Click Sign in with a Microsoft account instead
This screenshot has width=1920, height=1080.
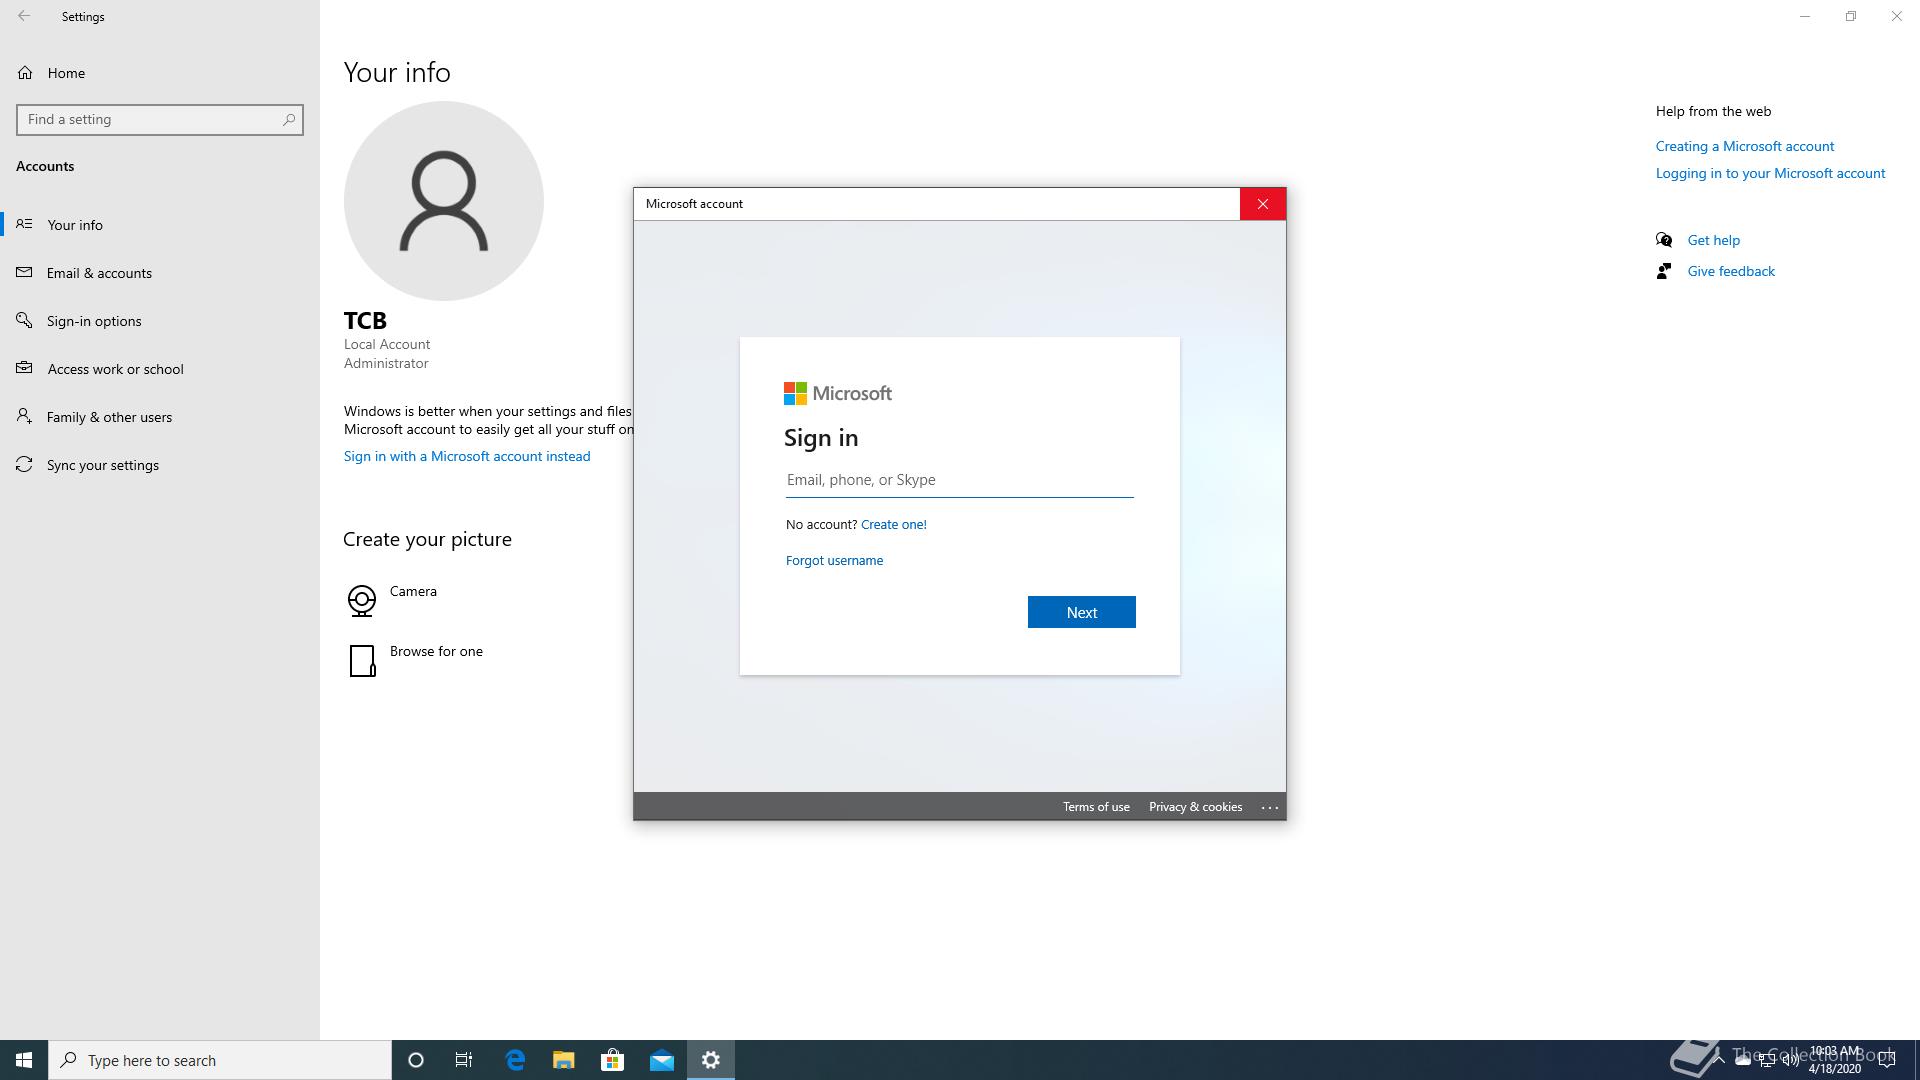pyautogui.click(x=467, y=456)
